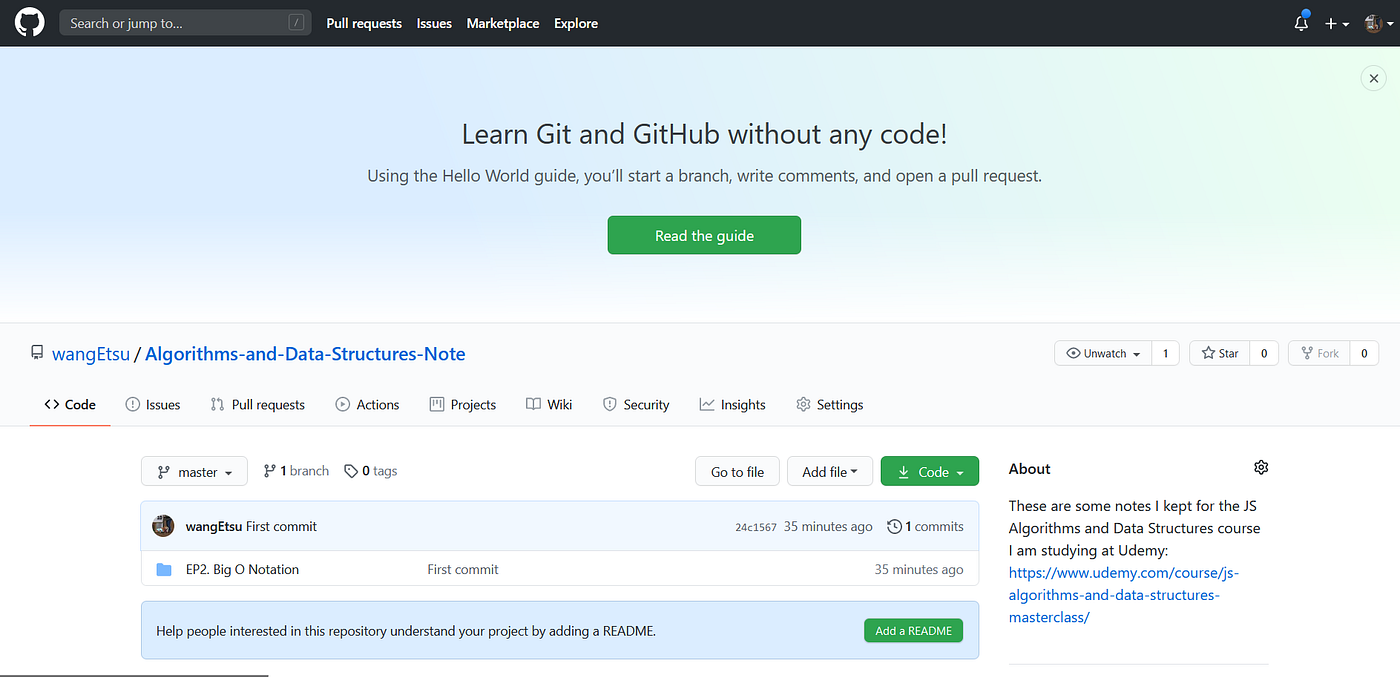The width and height of the screenshot is (1400, 677).
Task: Switch to the repository Issues tab
Action: (153, 404)
